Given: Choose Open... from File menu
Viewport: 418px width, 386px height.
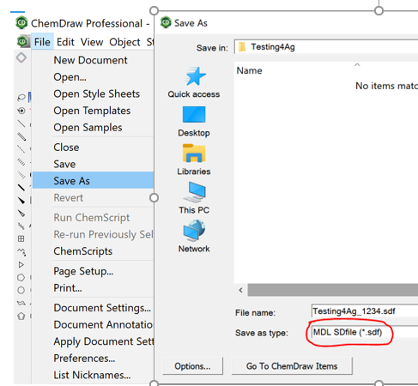Looking at the screenshot, I should click(93, 77).
